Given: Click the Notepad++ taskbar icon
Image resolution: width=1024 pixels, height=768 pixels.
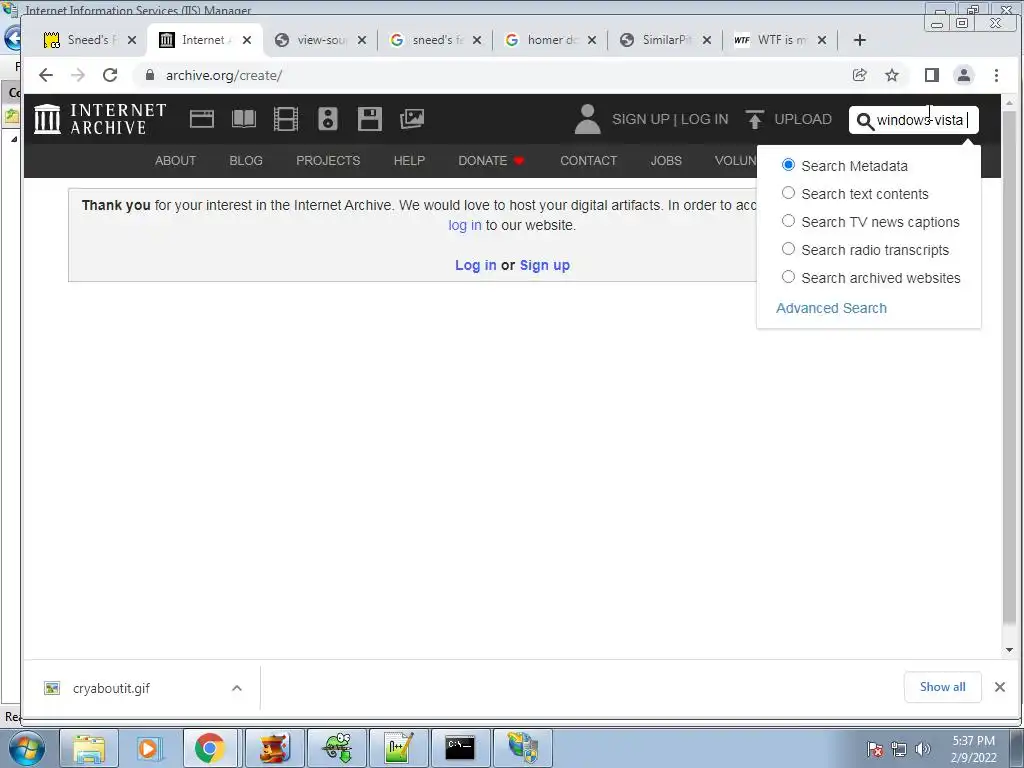Looking at the screenshot, I should tap(398, 748).
